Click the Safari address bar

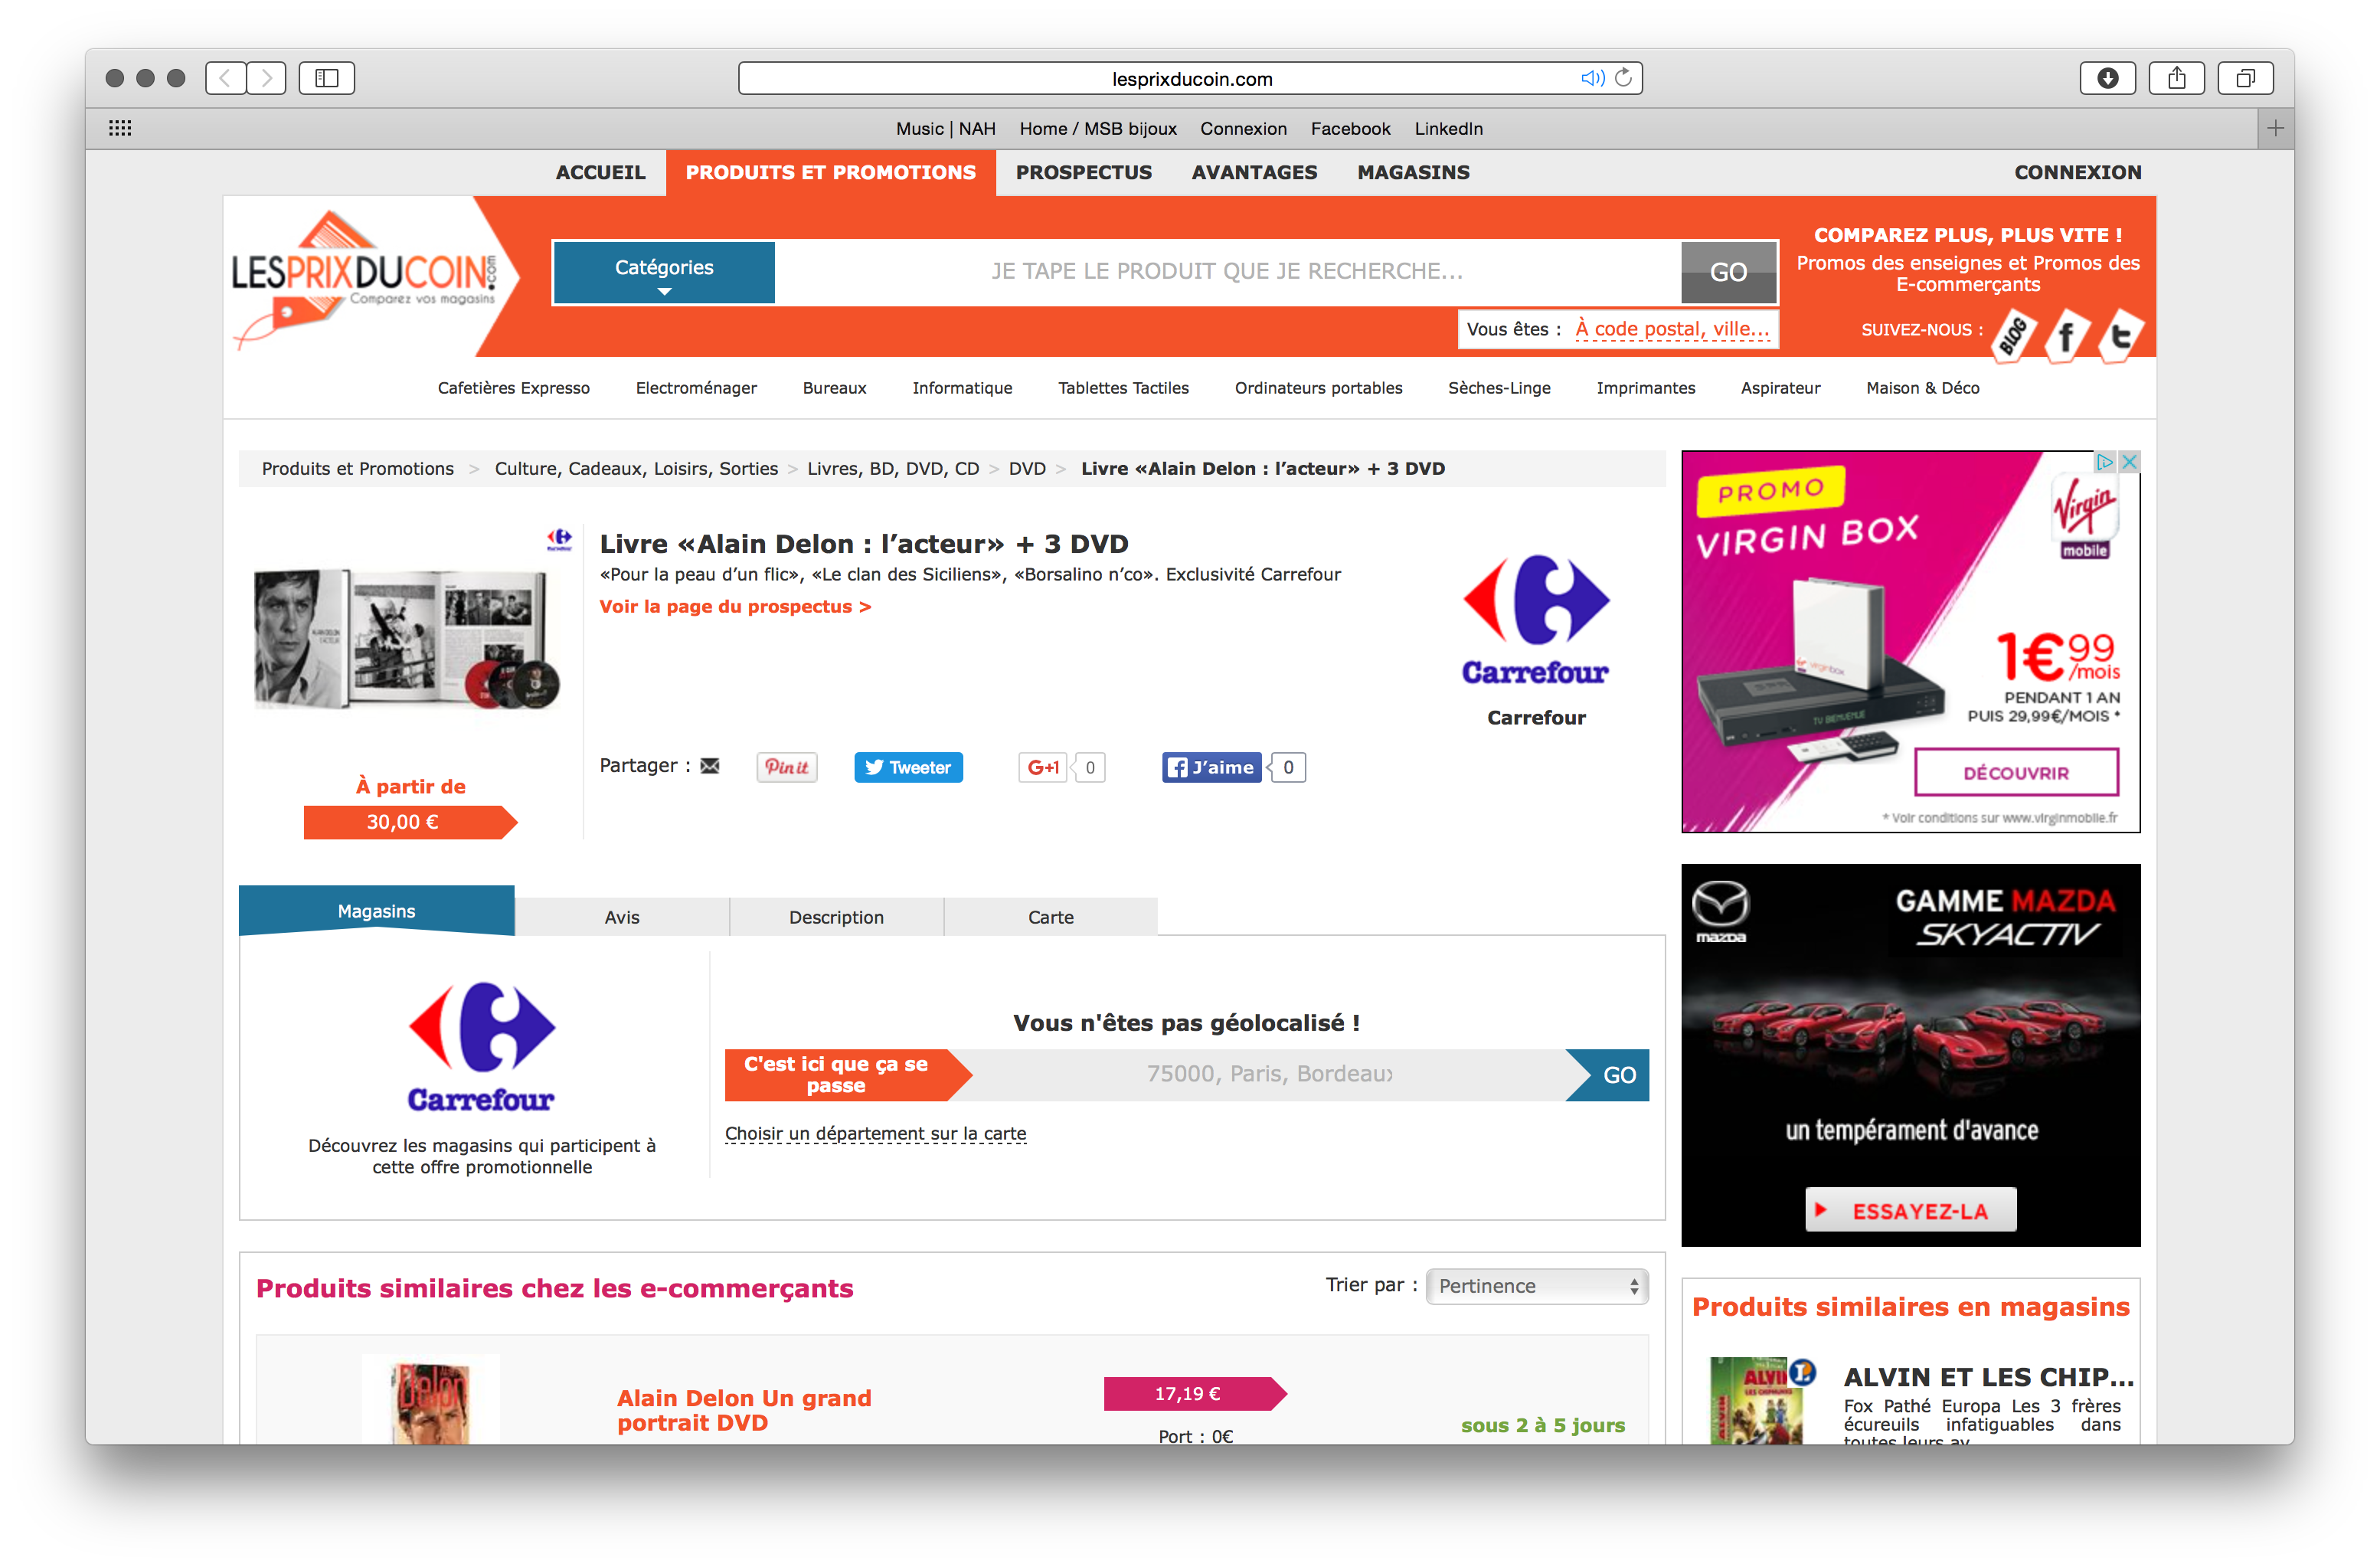tap(1190, 78)
